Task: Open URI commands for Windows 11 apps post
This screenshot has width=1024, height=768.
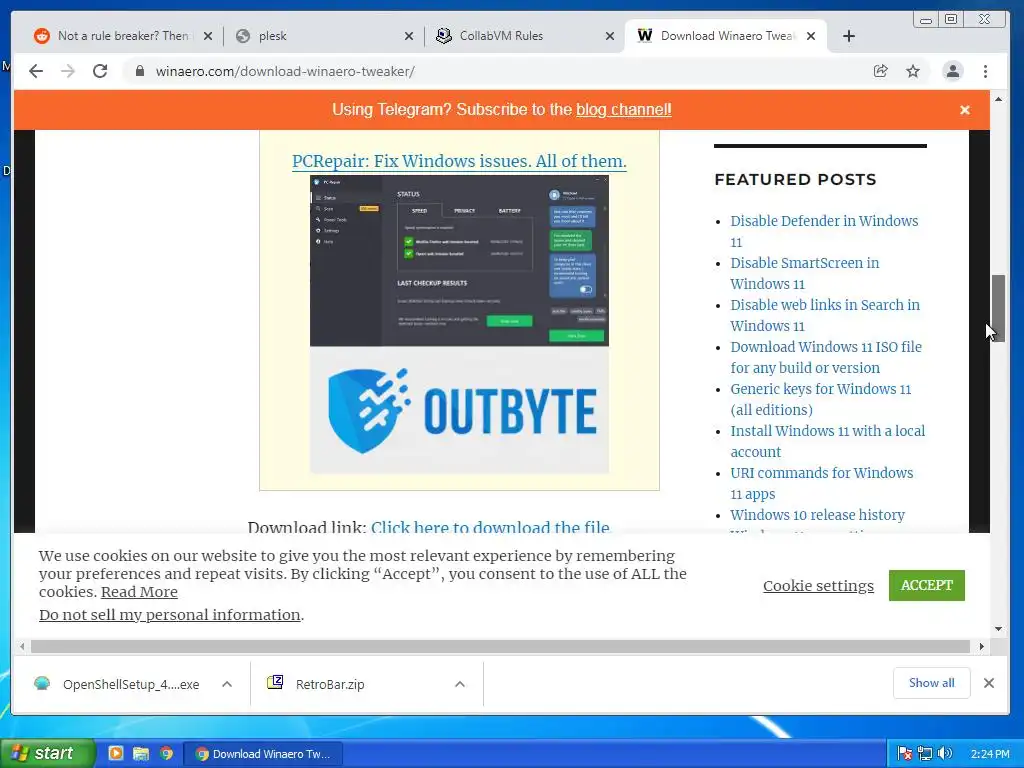Action: pos(822,483)
